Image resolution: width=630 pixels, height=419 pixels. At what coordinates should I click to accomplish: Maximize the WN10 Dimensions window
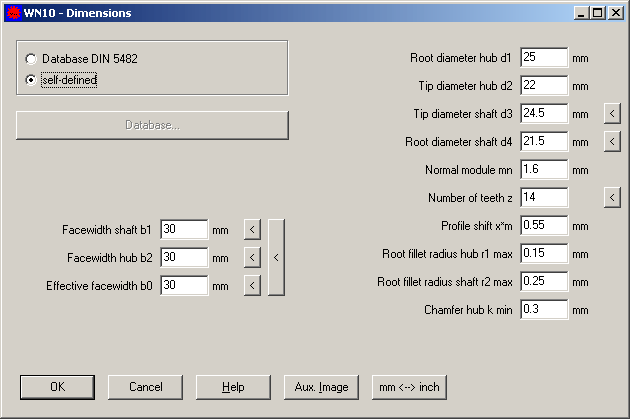pyautogui.click(x=599, y=13)
